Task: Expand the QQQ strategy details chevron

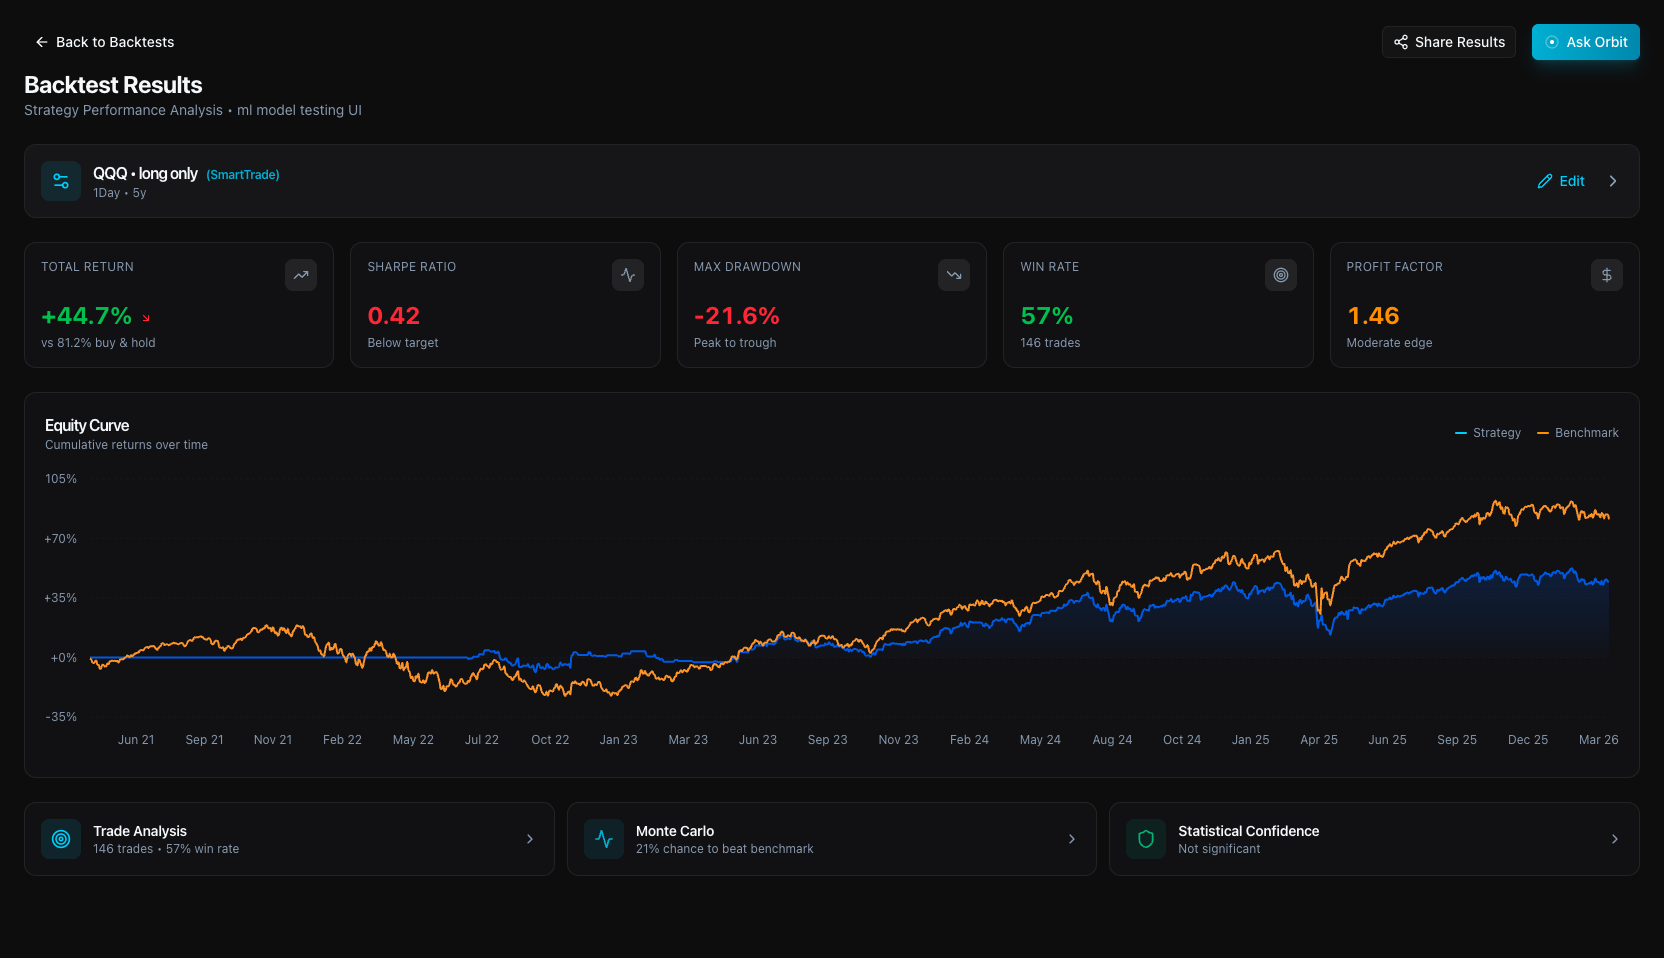Action: 1612,181
